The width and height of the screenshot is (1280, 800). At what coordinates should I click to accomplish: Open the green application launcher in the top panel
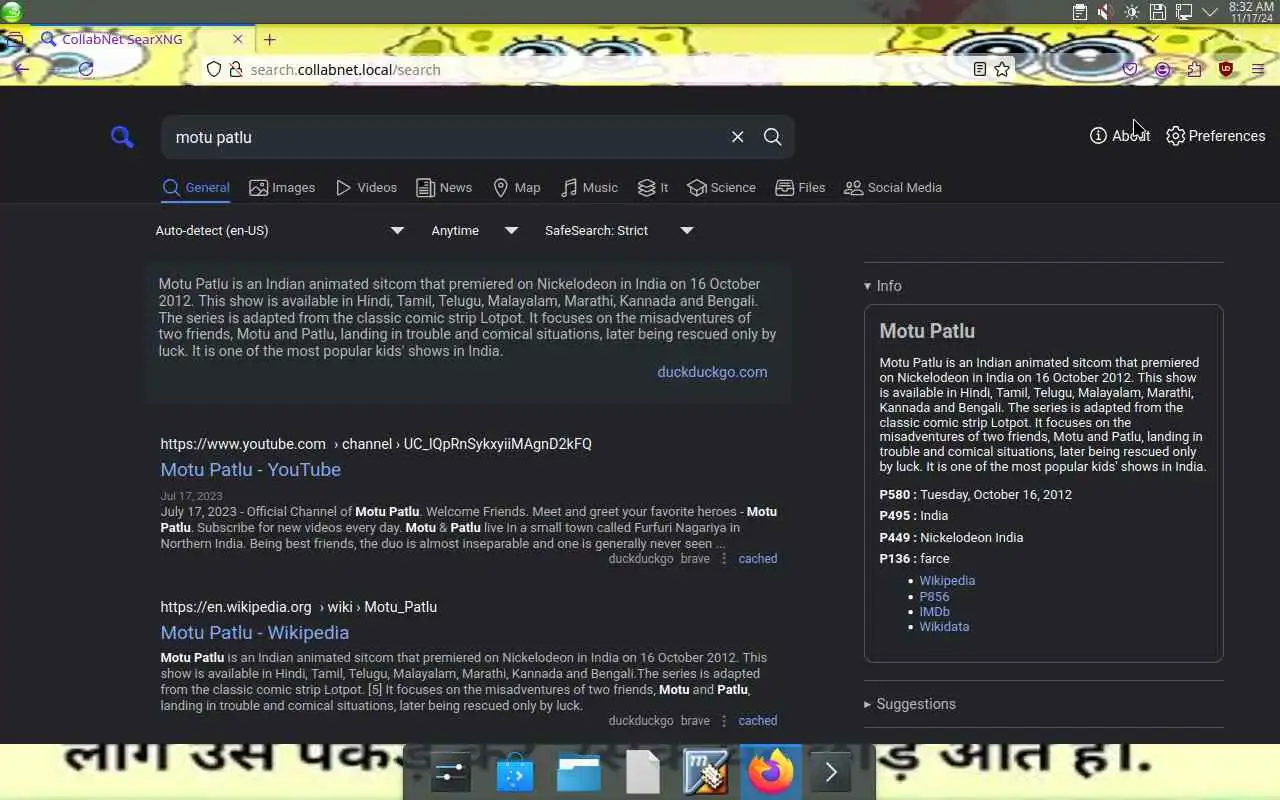point(11,12)
